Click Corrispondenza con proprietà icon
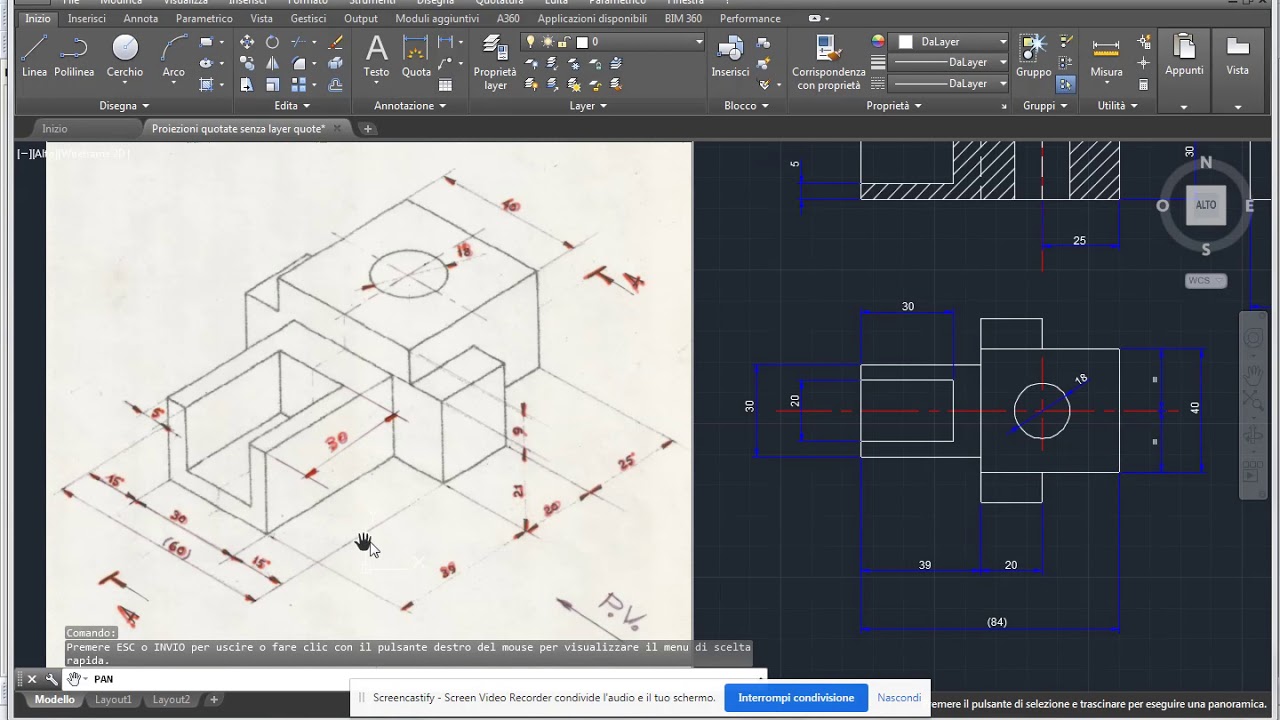 click(x=828, y=62)
